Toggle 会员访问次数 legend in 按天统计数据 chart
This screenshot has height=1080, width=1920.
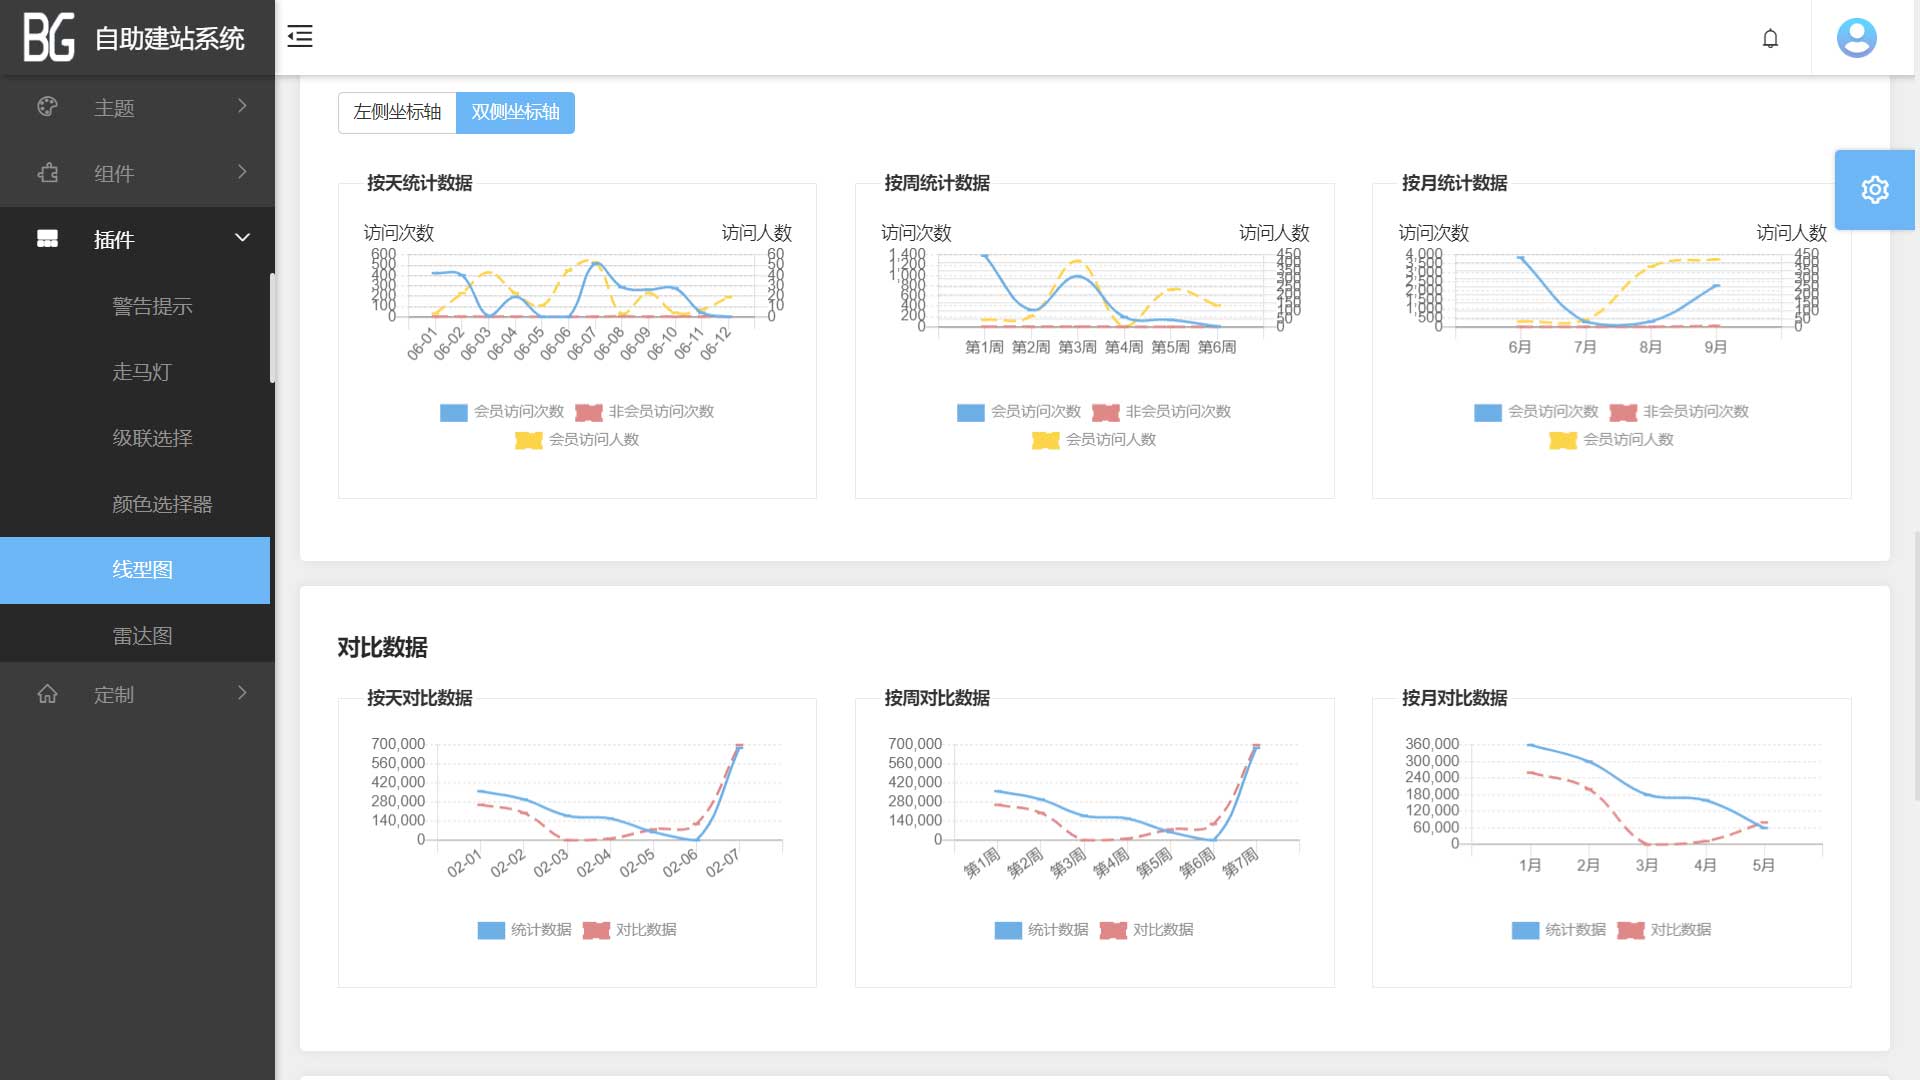click(502, 412)
